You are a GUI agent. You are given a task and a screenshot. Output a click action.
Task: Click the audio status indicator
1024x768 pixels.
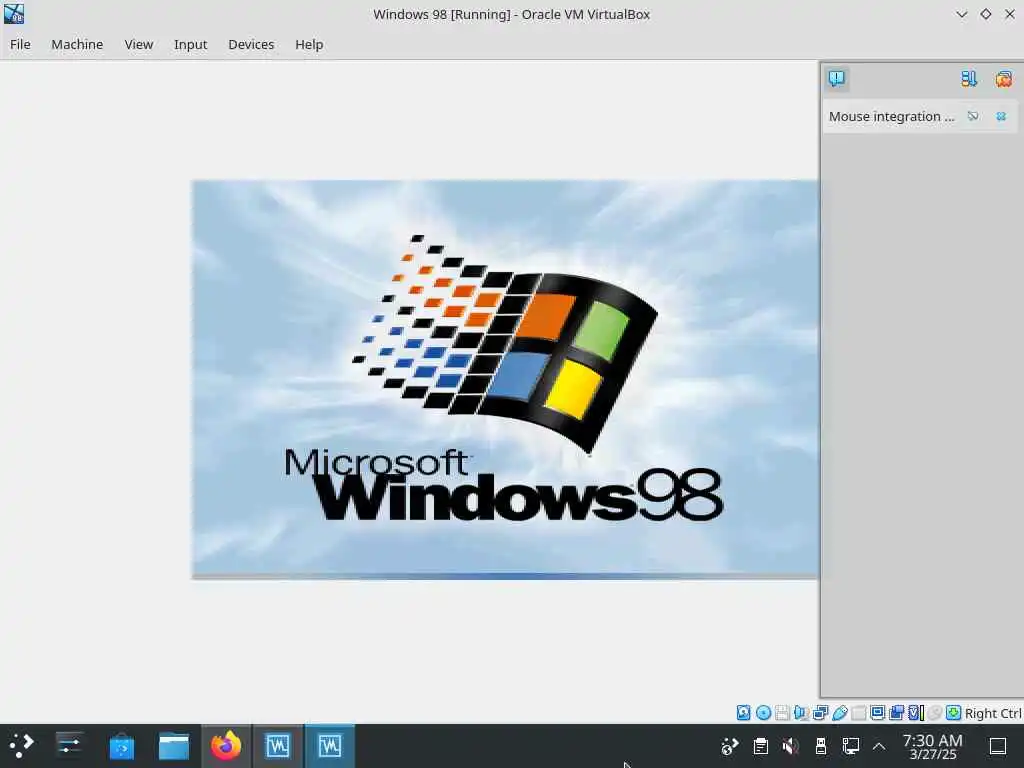pos(801,712)
